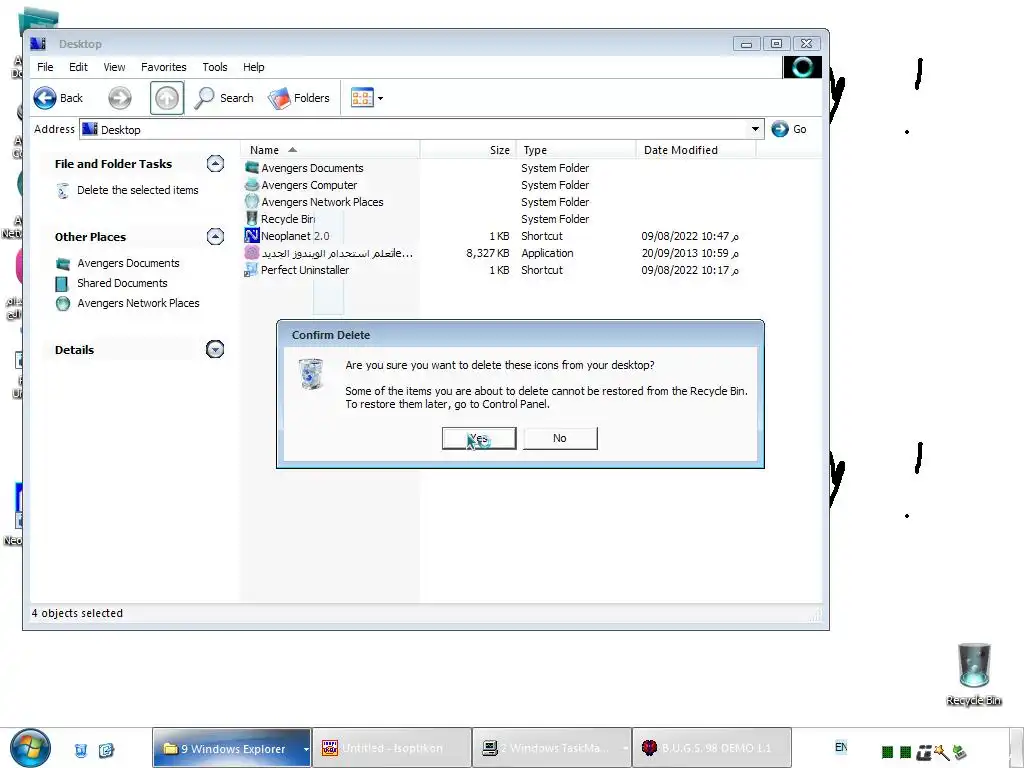Viewport: 1024px width, 768px height.
Task: Sort by the Size column header
Action: click(x=468, y=150)
